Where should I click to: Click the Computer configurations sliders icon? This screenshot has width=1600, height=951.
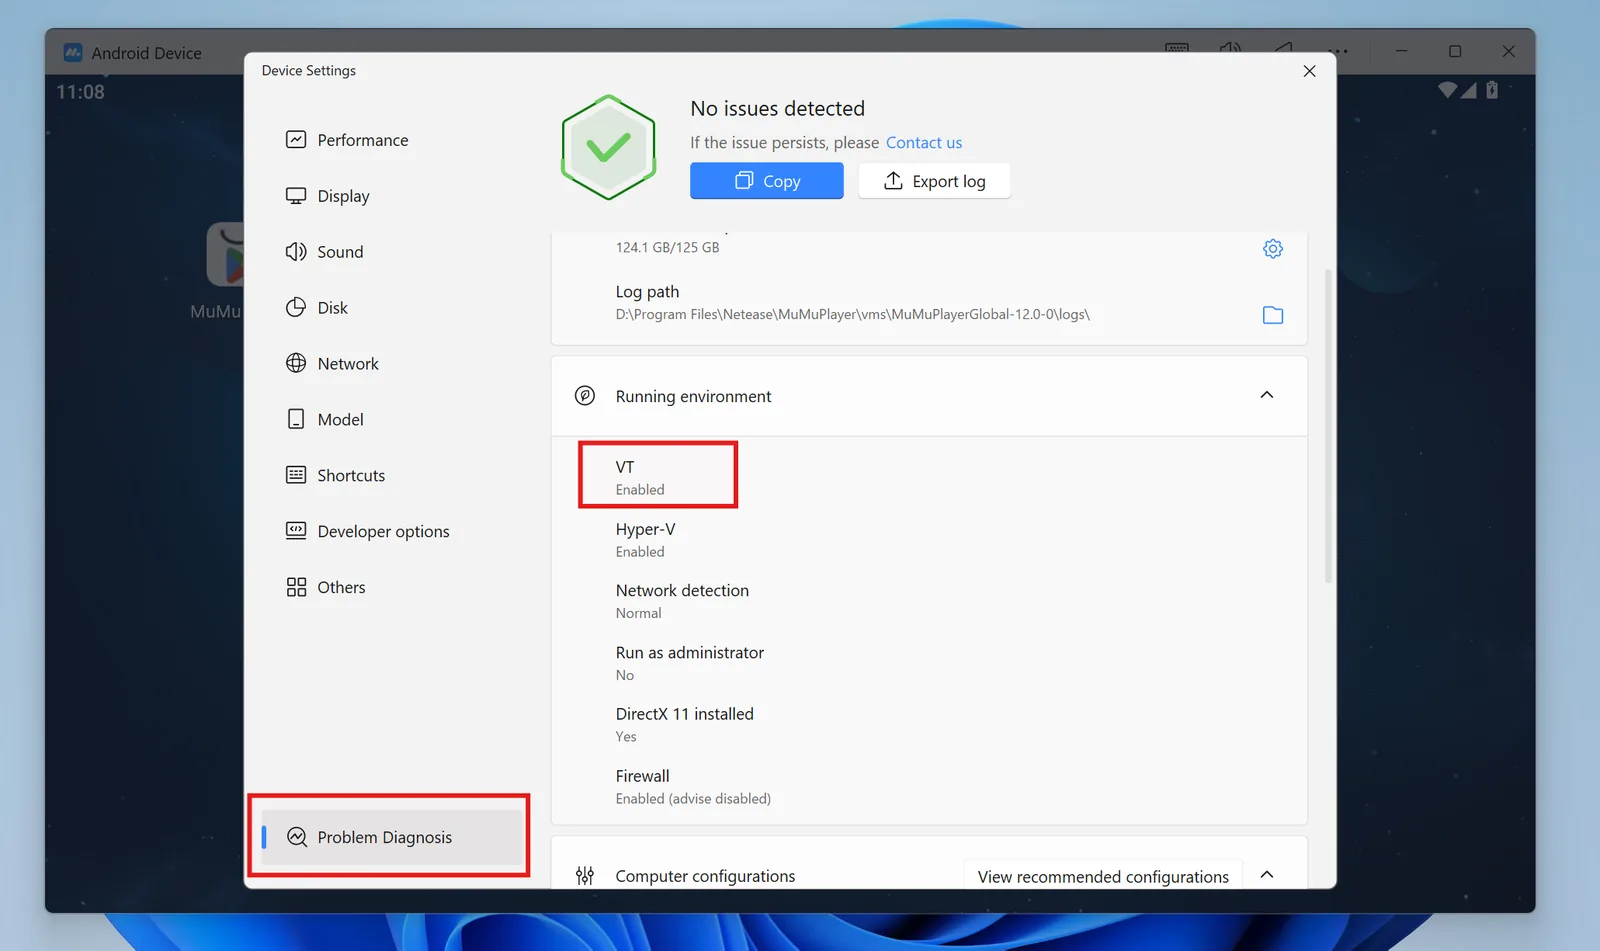click(585, 876)
